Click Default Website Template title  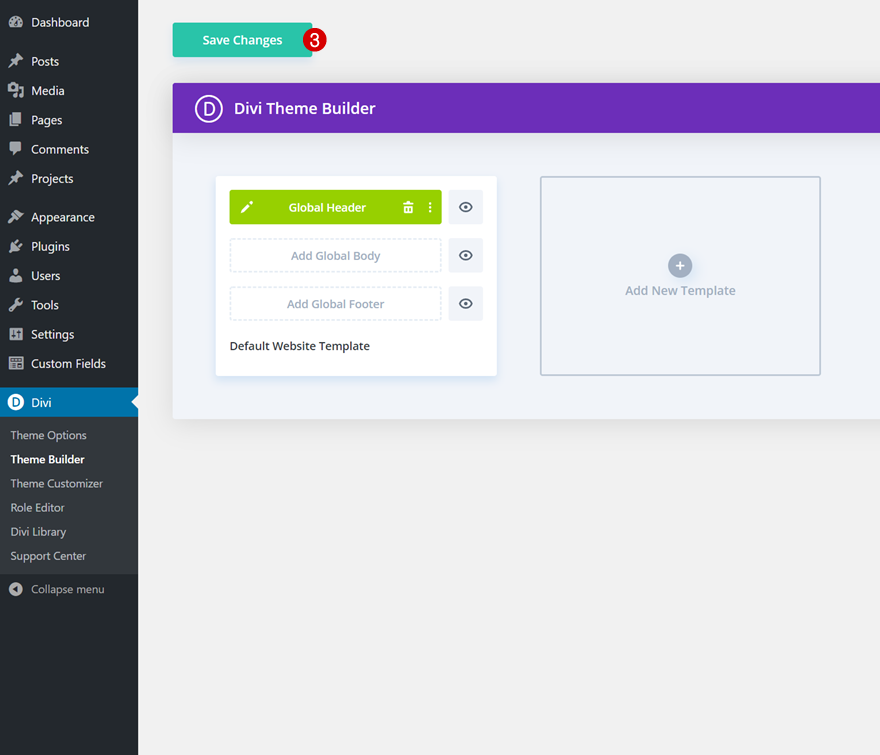tap(300, 346)
